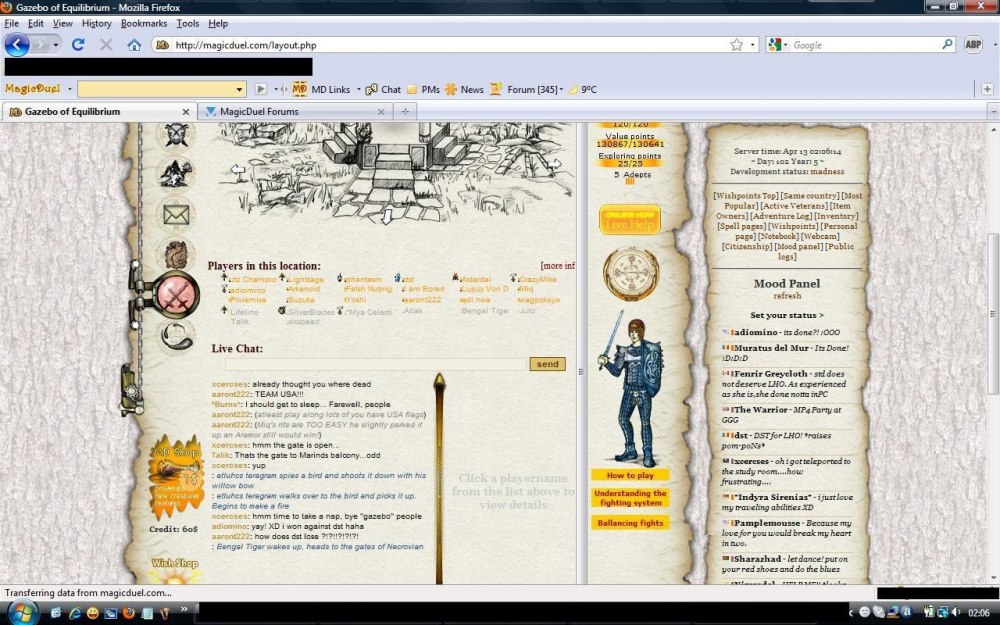Reload page with the refresh toolbar icon
1000x625 pixels.
[78, 45]
